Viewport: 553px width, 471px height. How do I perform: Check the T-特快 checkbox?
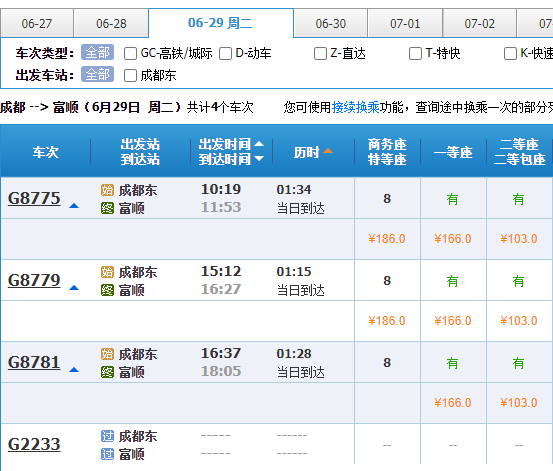point(415,54)
